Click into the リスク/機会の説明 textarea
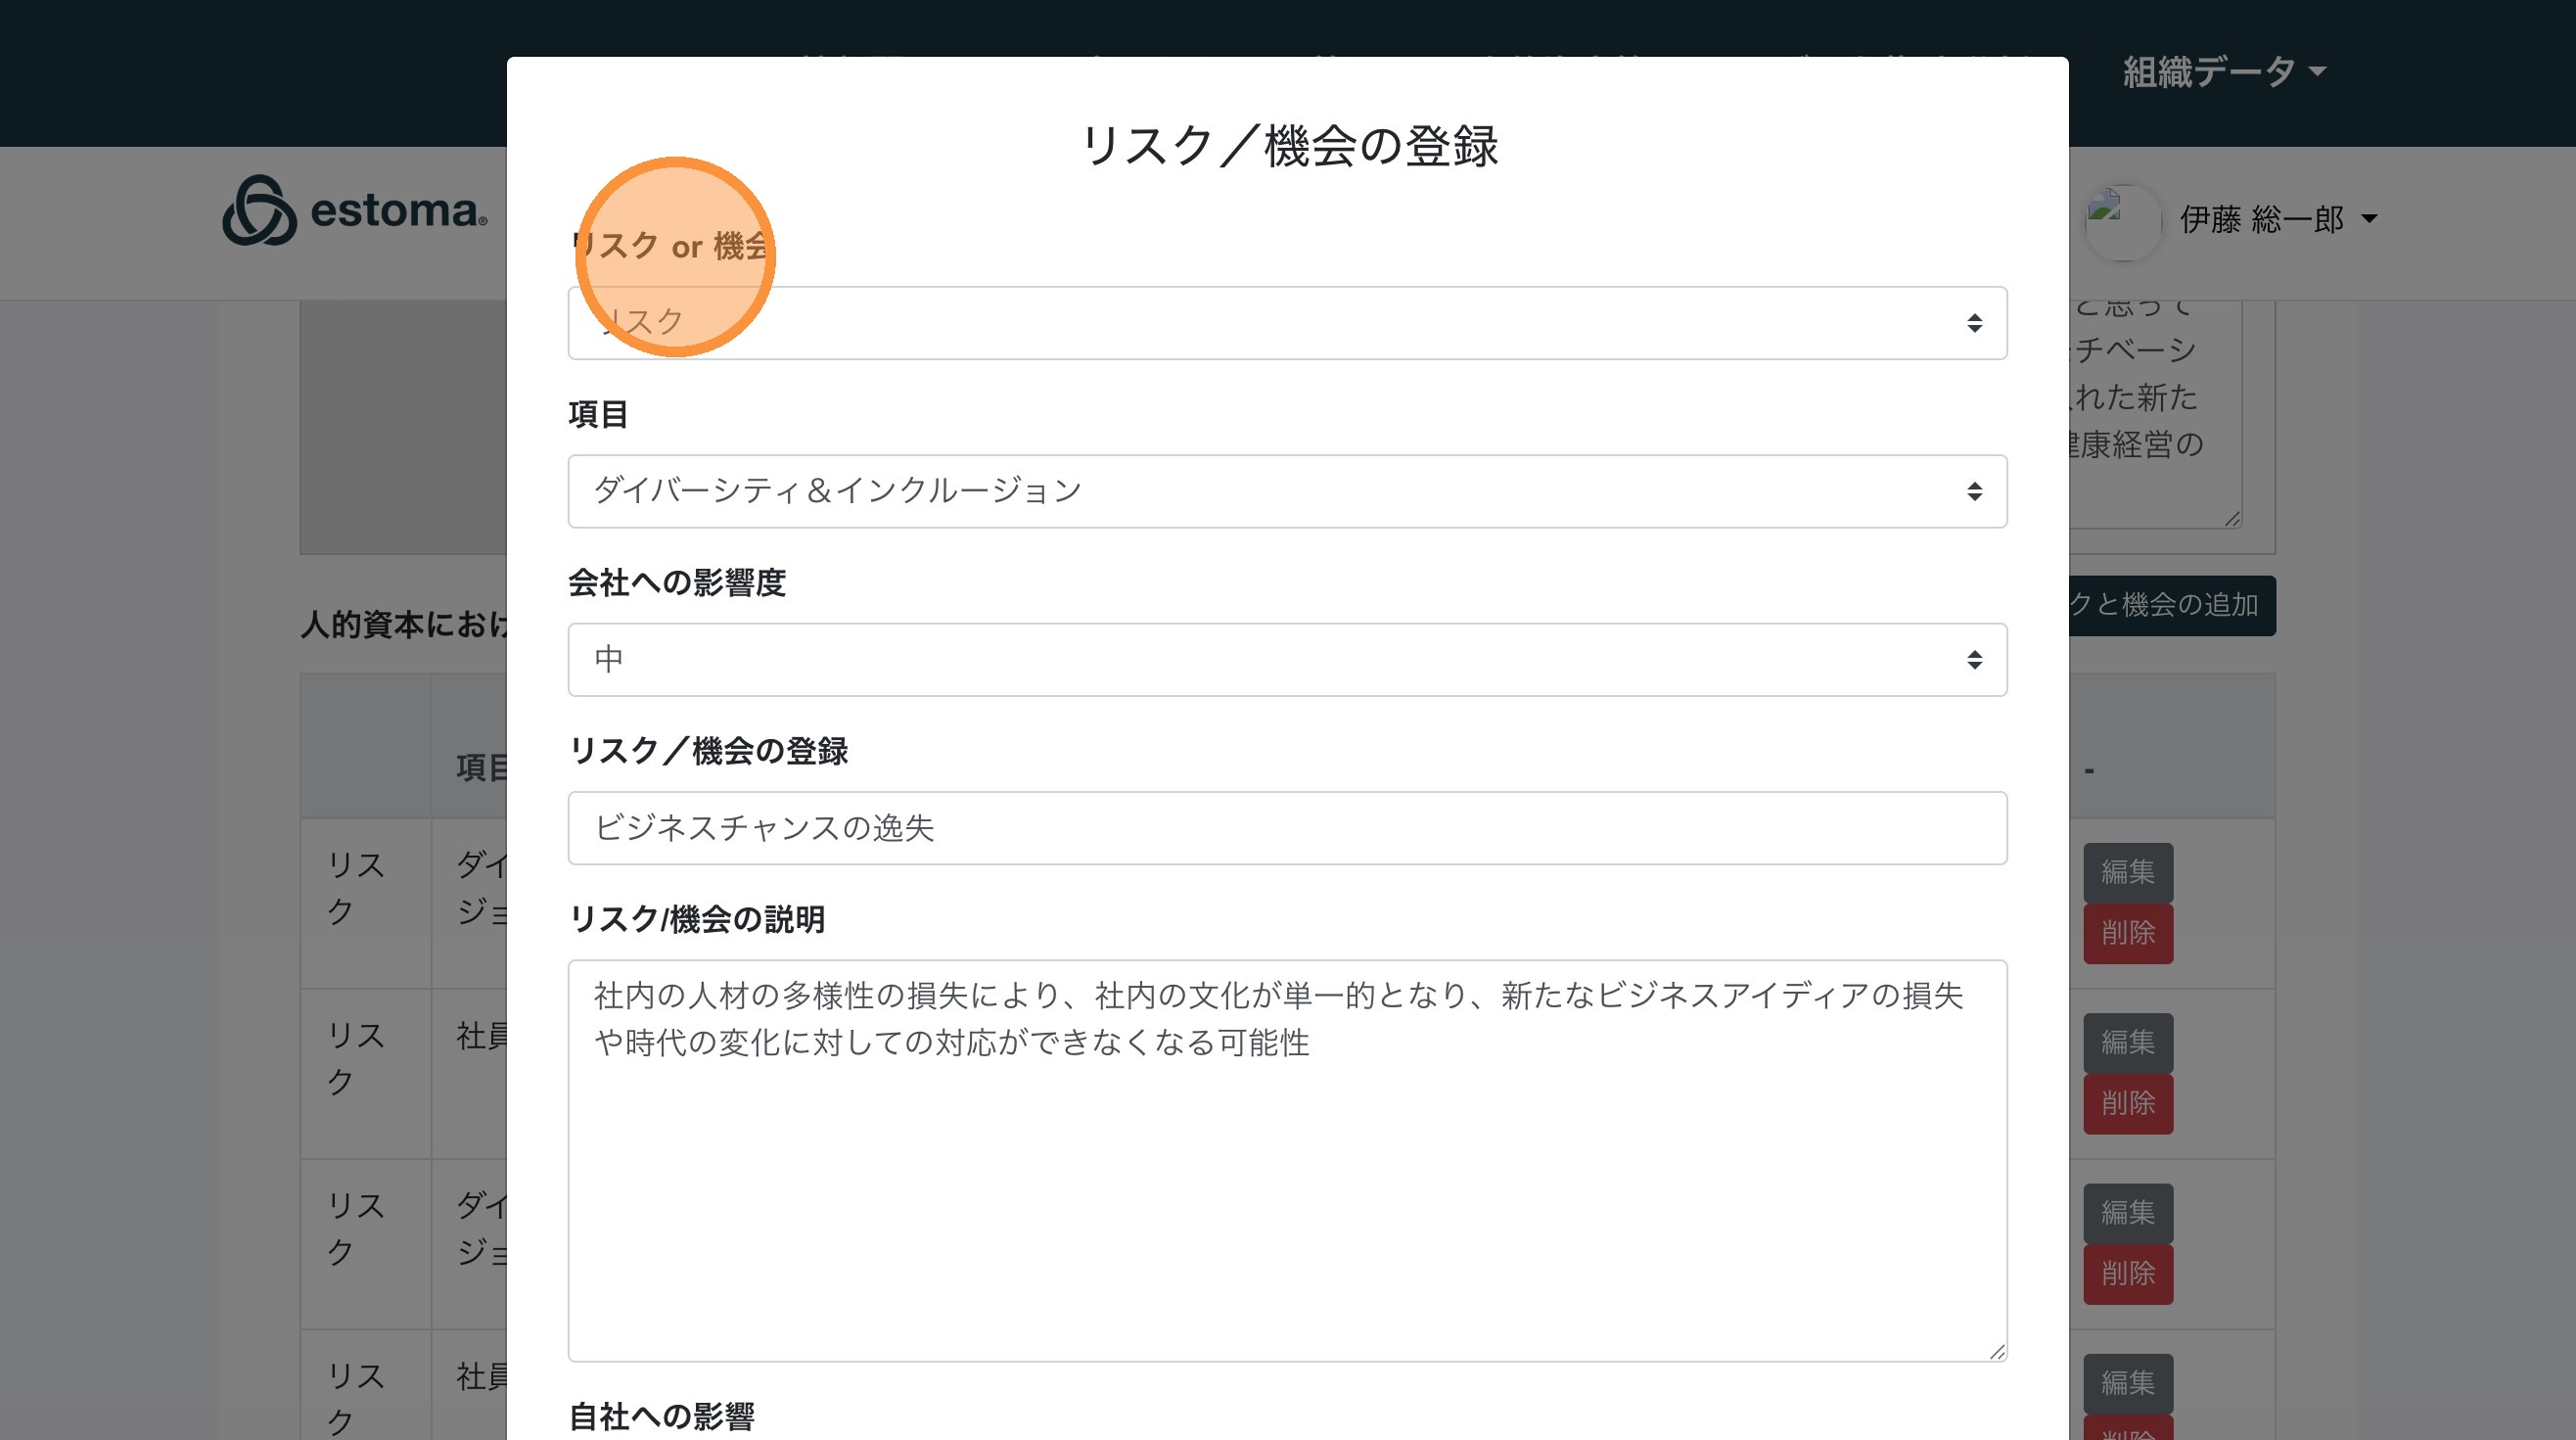Screen dimensions: 2576x1440 pos(1287,1160)
